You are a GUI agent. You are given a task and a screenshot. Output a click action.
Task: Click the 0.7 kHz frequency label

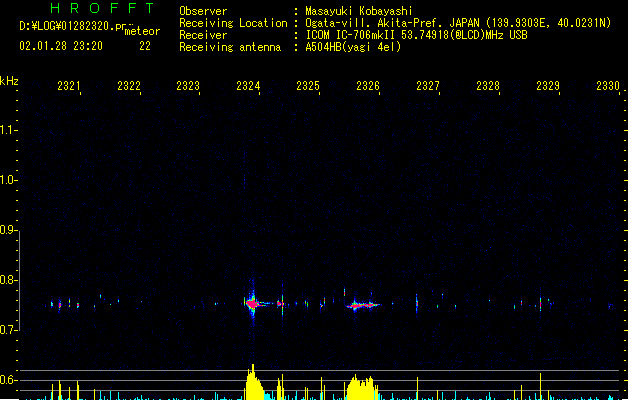(8, 330)
